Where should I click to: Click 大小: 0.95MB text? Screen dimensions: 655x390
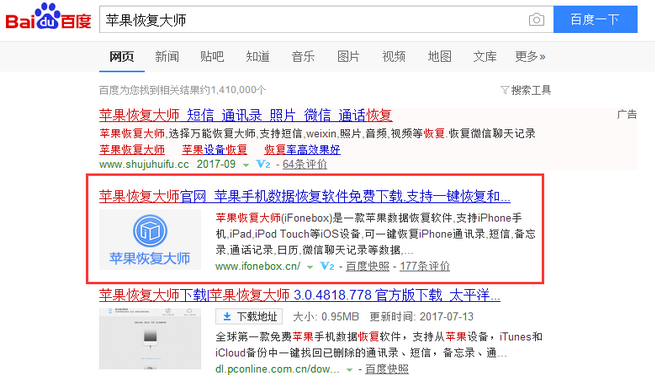tap(326, 317)
